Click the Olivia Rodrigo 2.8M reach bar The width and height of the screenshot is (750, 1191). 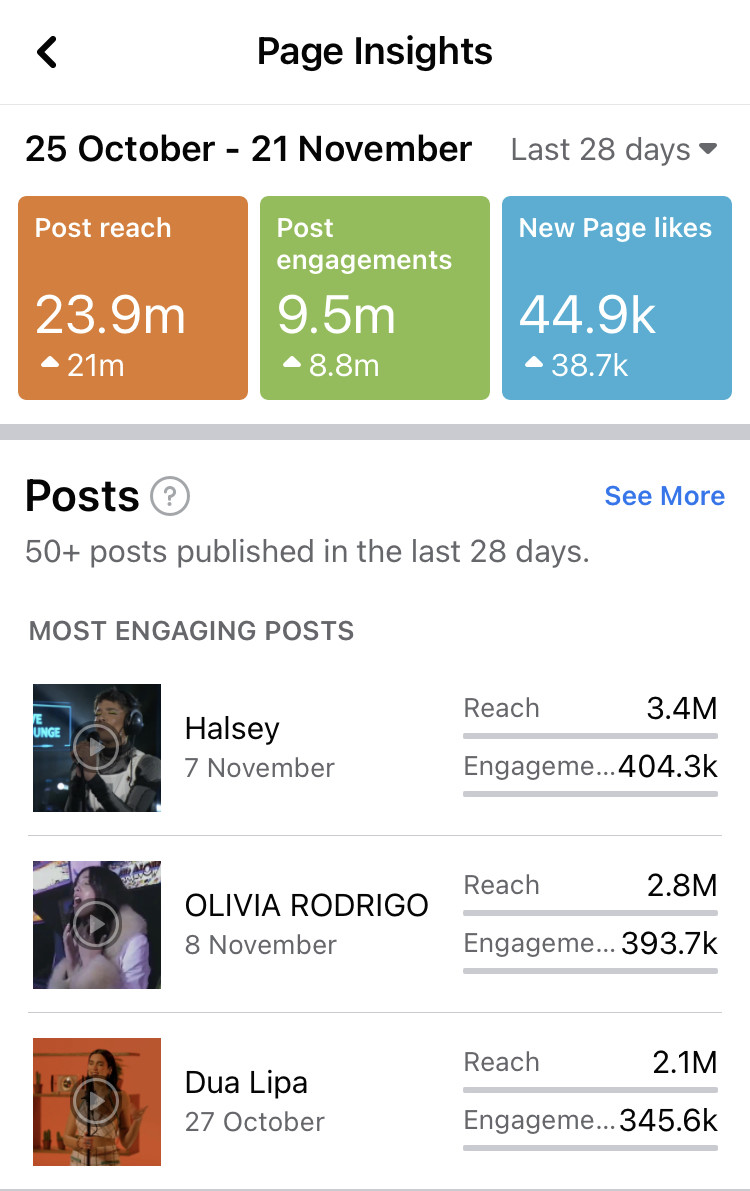tap(590, 913)
